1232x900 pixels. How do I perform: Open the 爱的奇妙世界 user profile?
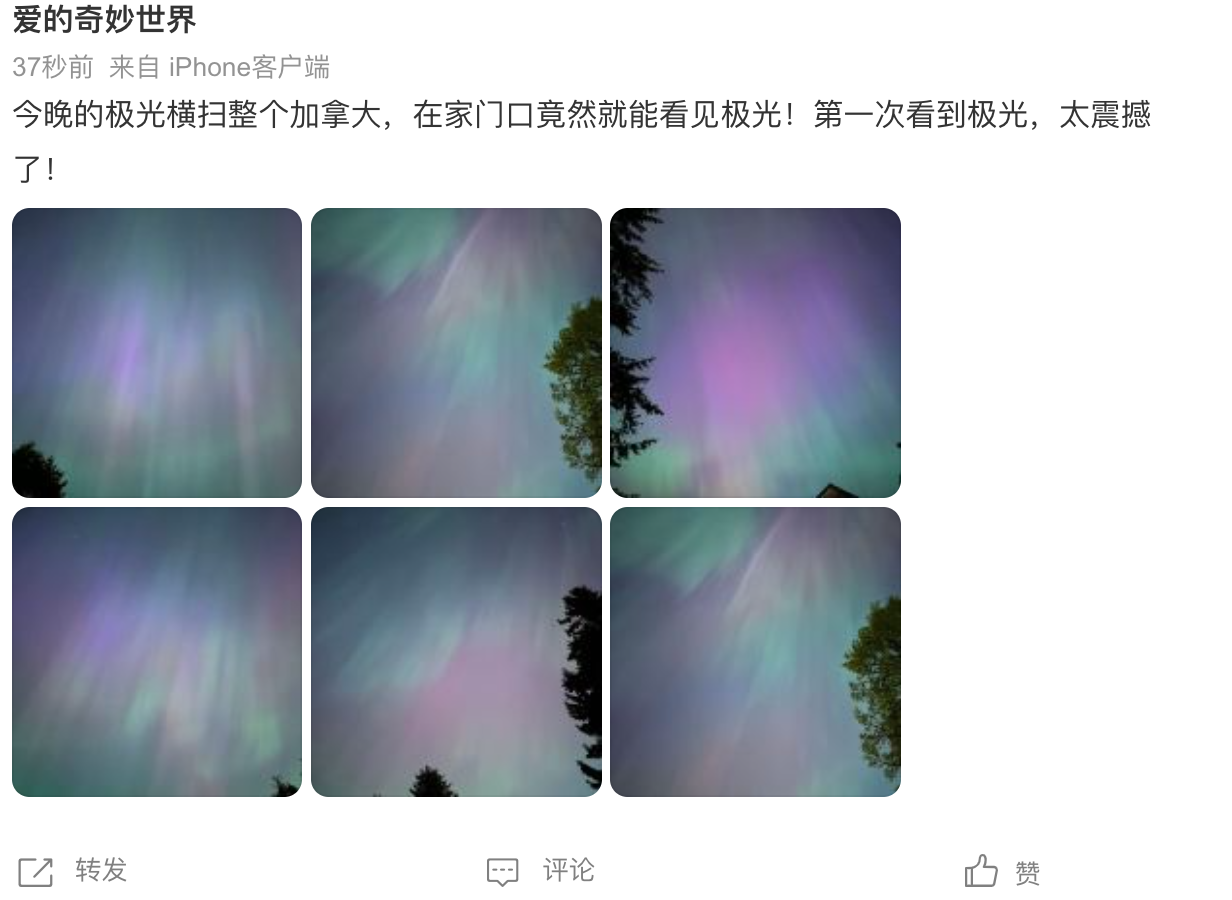(x=104, y=18)
